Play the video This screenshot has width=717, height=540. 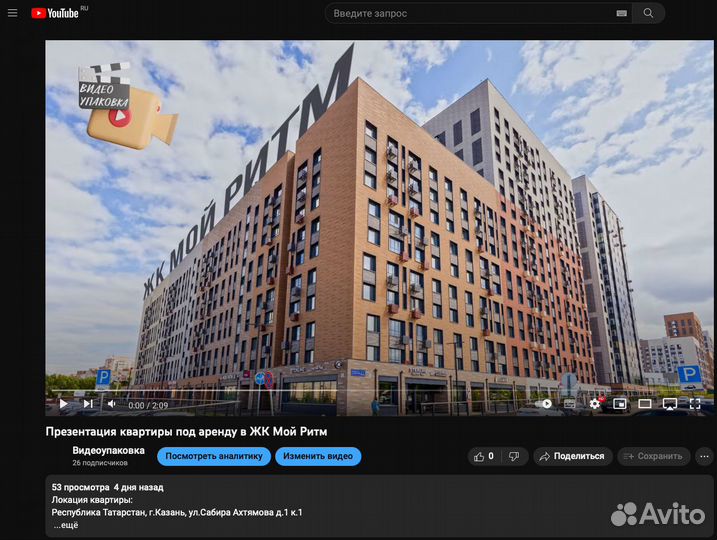(x=63, y=404)
